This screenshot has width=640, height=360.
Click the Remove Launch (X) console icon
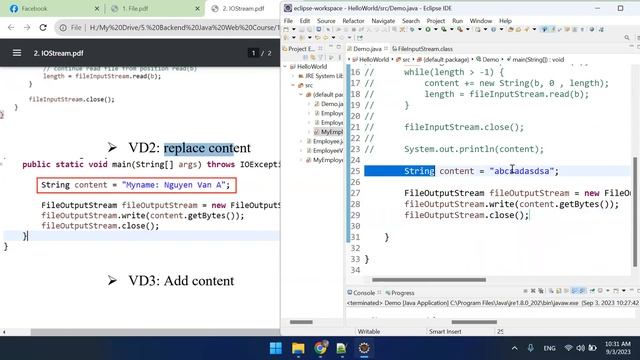533,291
